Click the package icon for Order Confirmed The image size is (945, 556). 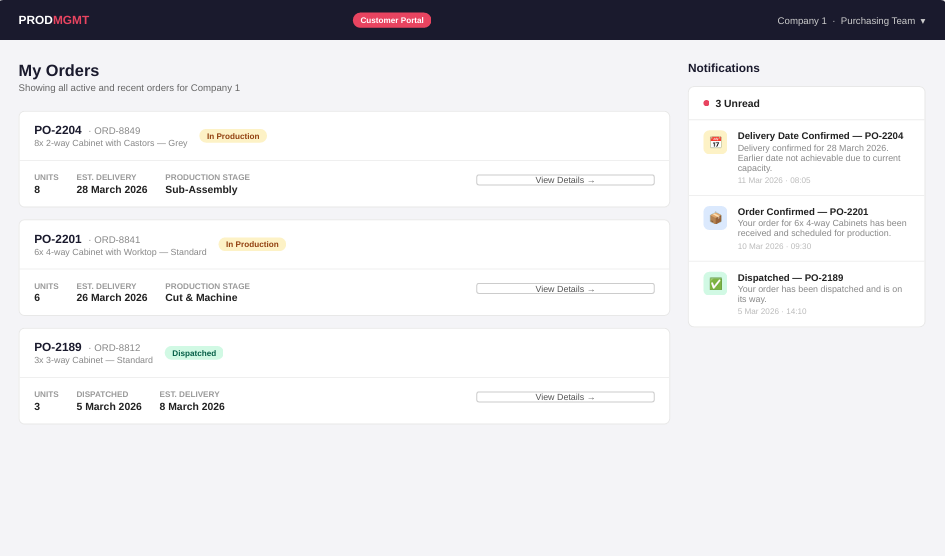coord(715,218)
